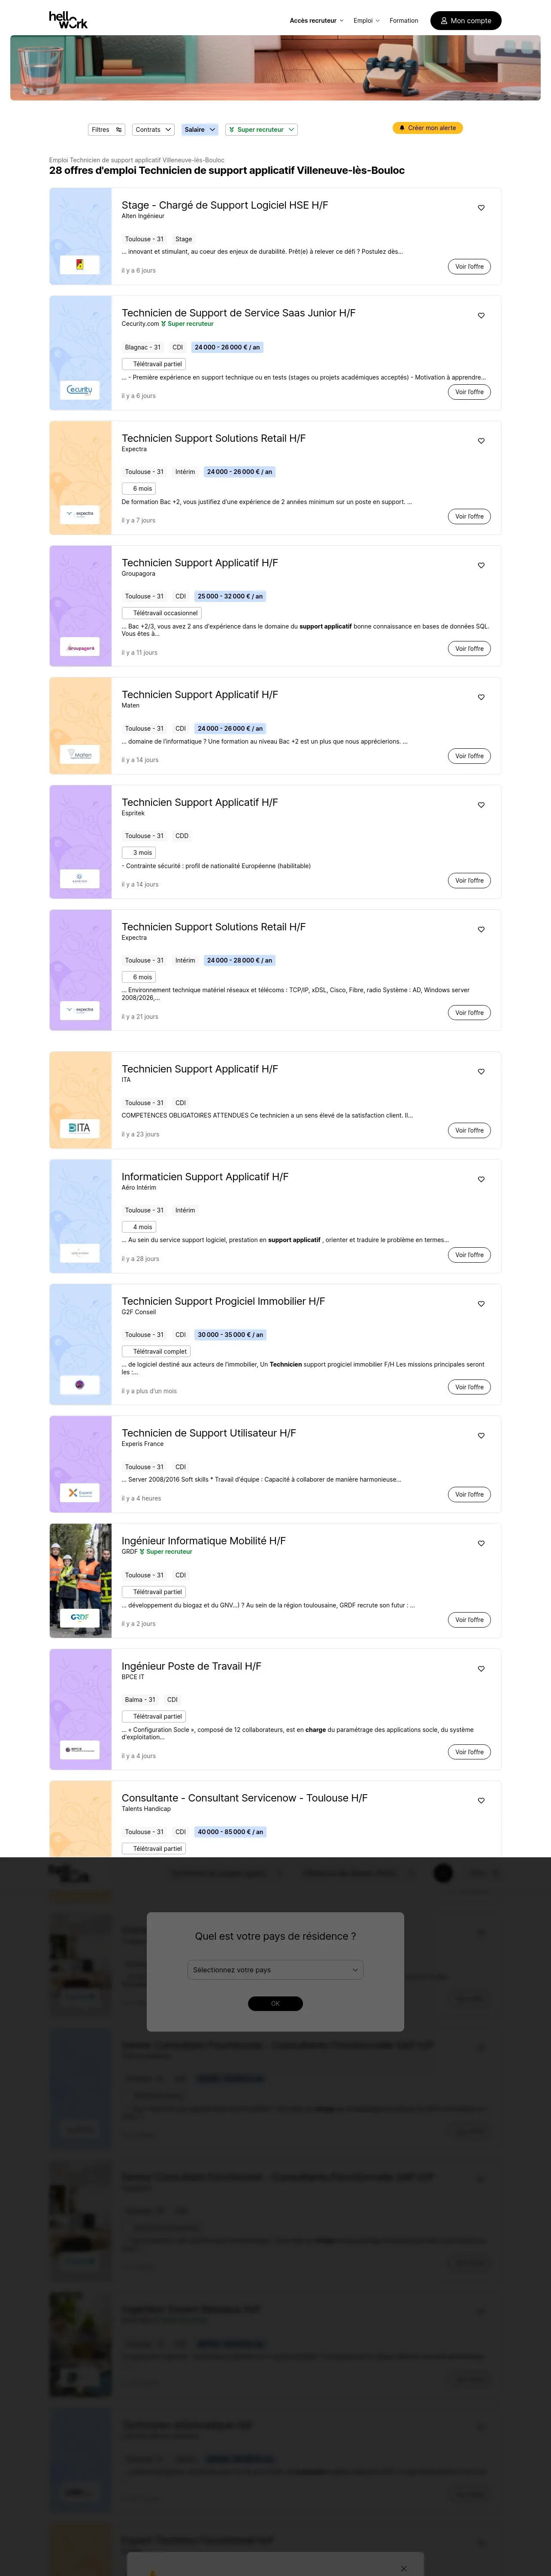The height and width of the screenshot is (2576, 551).
Task: Favorite the GRDF Ingénieur Informatique Mobilité offer
Action: point(481,1544)
